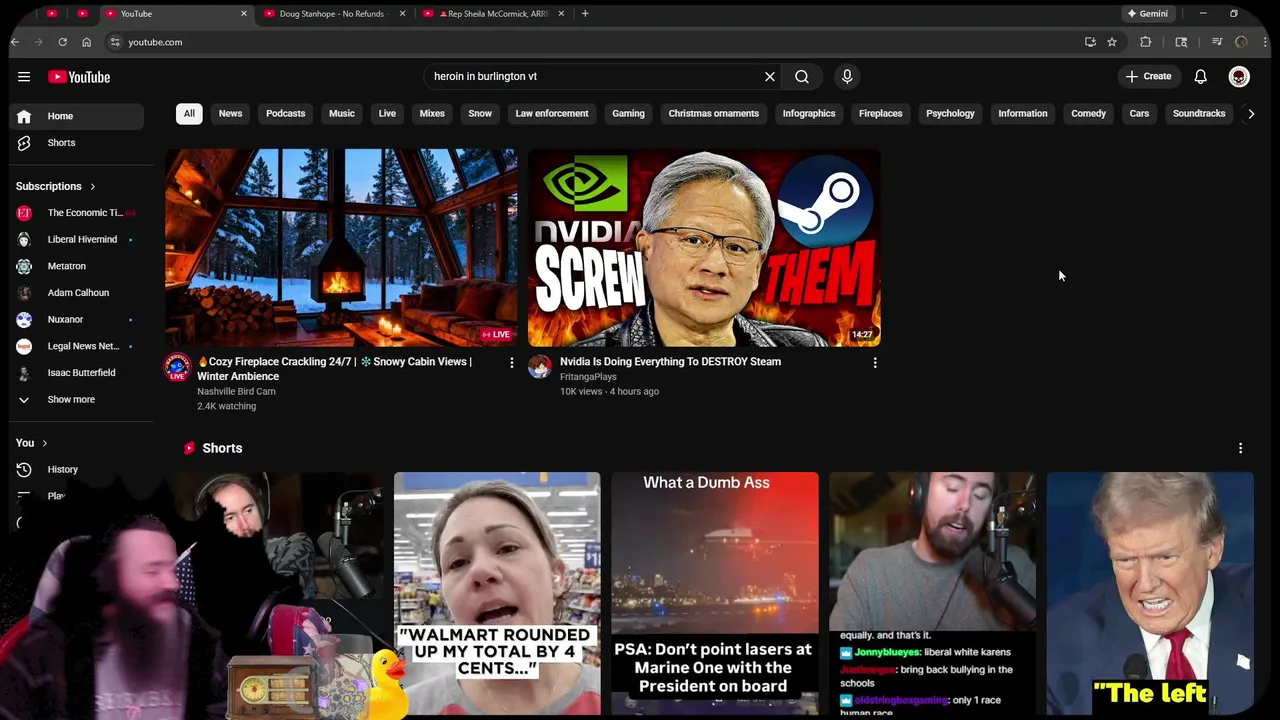1280x720 pixels.
Task: Expand Show more subscriptions
Action: point(72,399)
